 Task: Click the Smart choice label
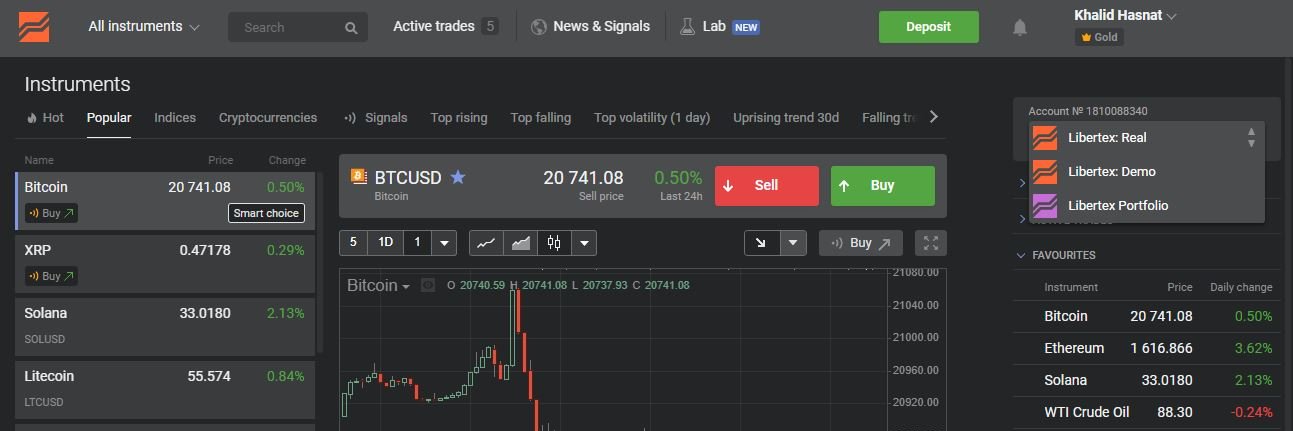coord(267,213)
